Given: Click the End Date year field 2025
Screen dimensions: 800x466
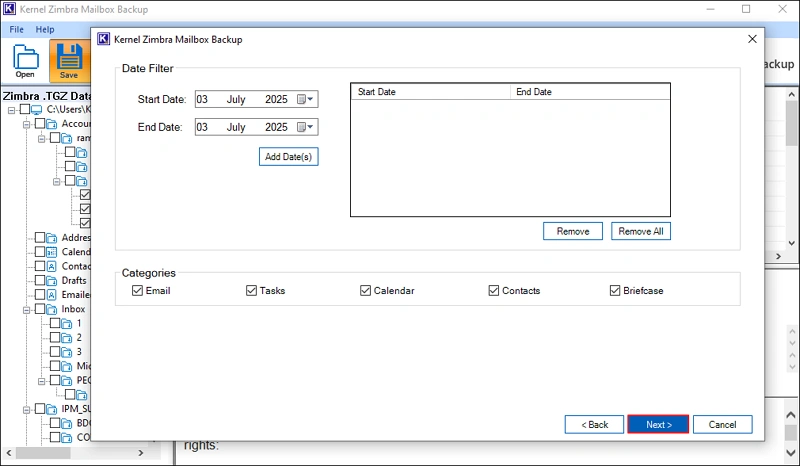Looking at the screenshot, I should (276, 127).
